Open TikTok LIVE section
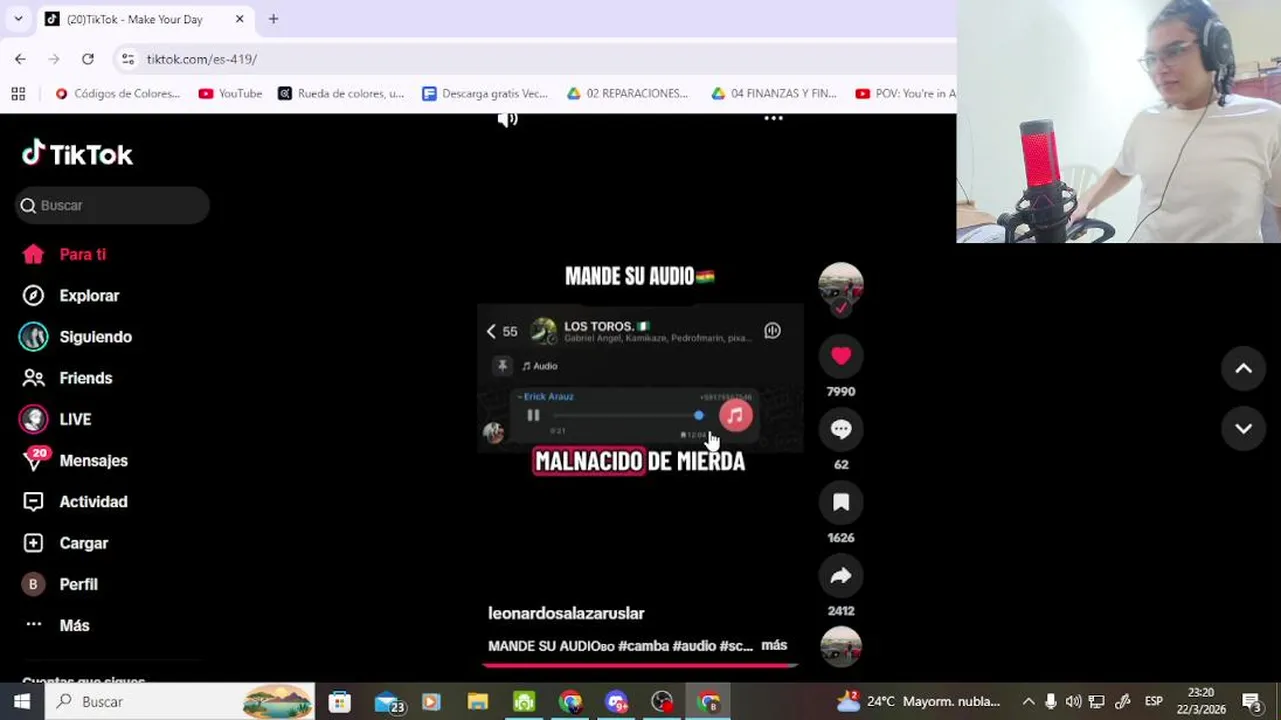Screen dimensions: 1281x720 [56, 419]
